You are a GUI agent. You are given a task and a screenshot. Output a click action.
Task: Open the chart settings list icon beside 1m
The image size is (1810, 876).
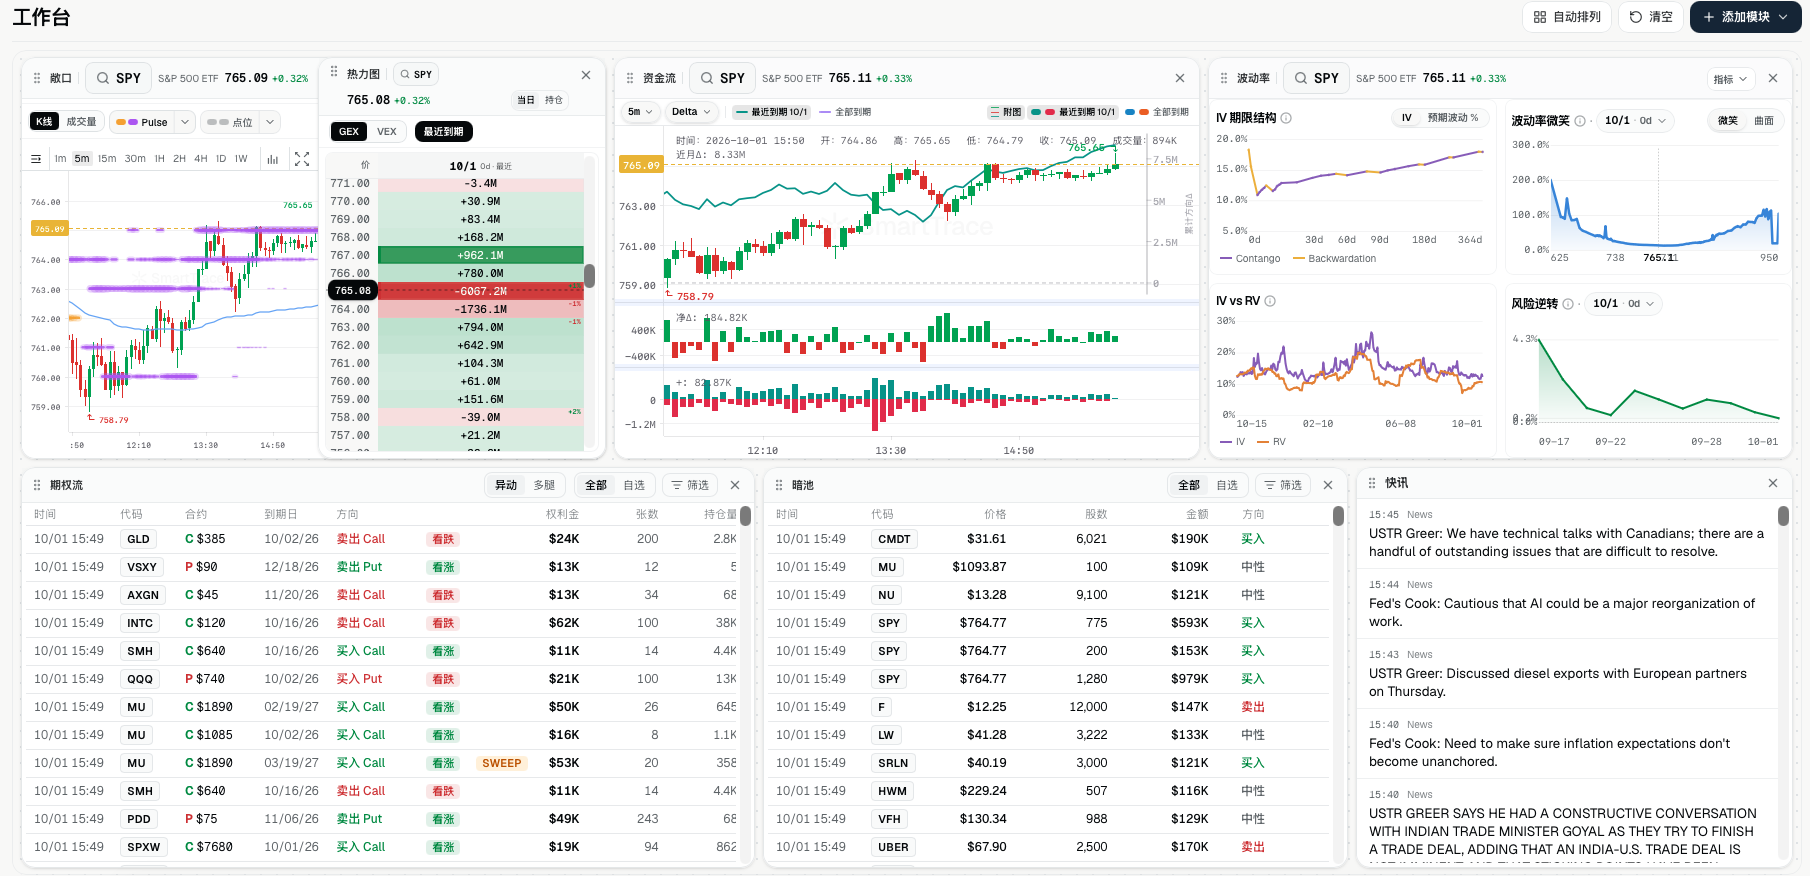pos(36,159)
